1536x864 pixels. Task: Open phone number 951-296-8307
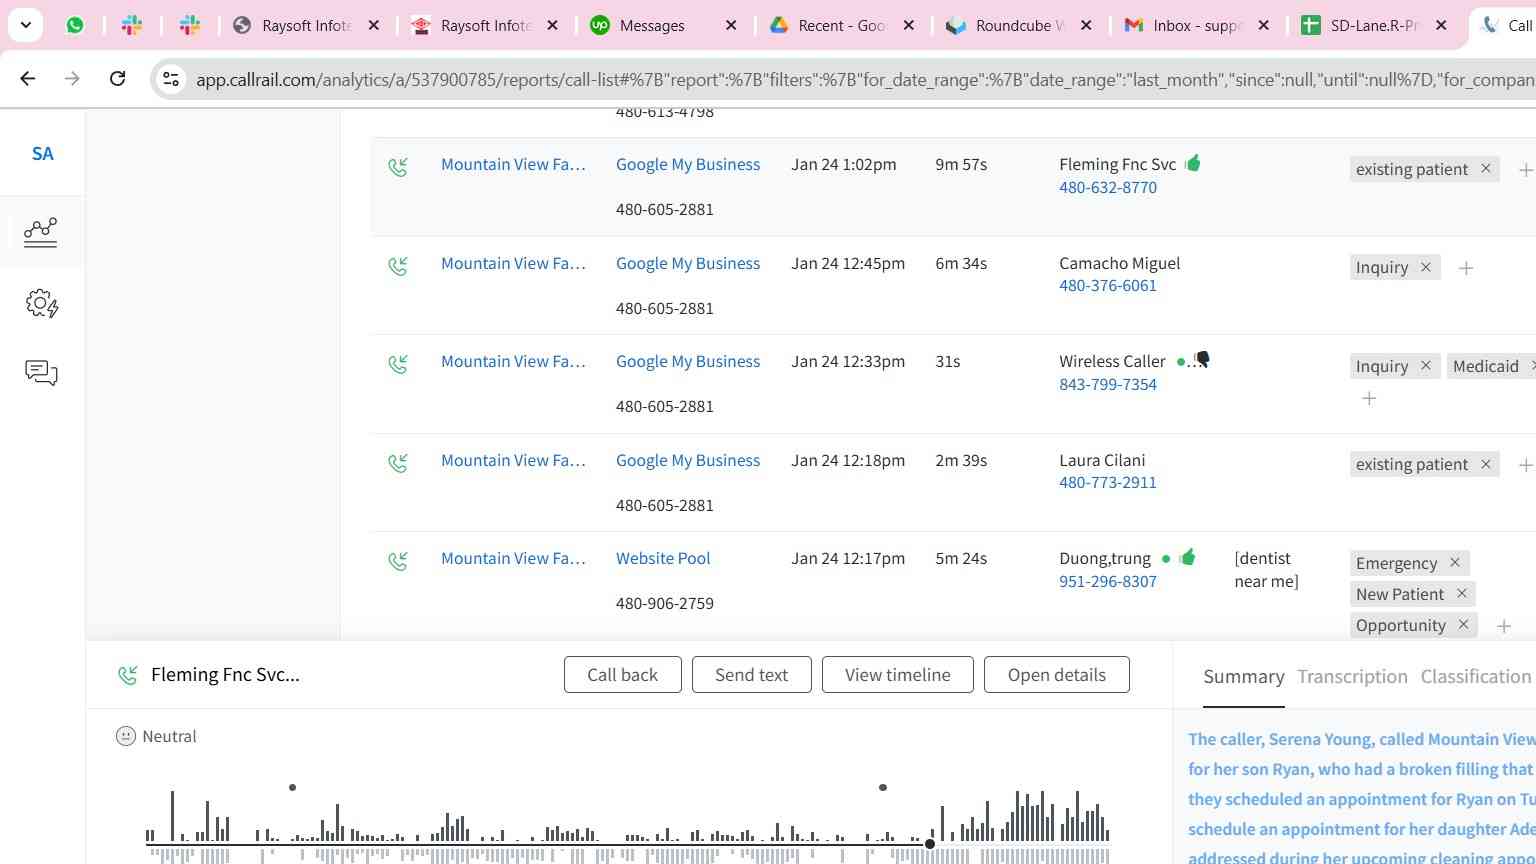click(x=1107, y=581)
